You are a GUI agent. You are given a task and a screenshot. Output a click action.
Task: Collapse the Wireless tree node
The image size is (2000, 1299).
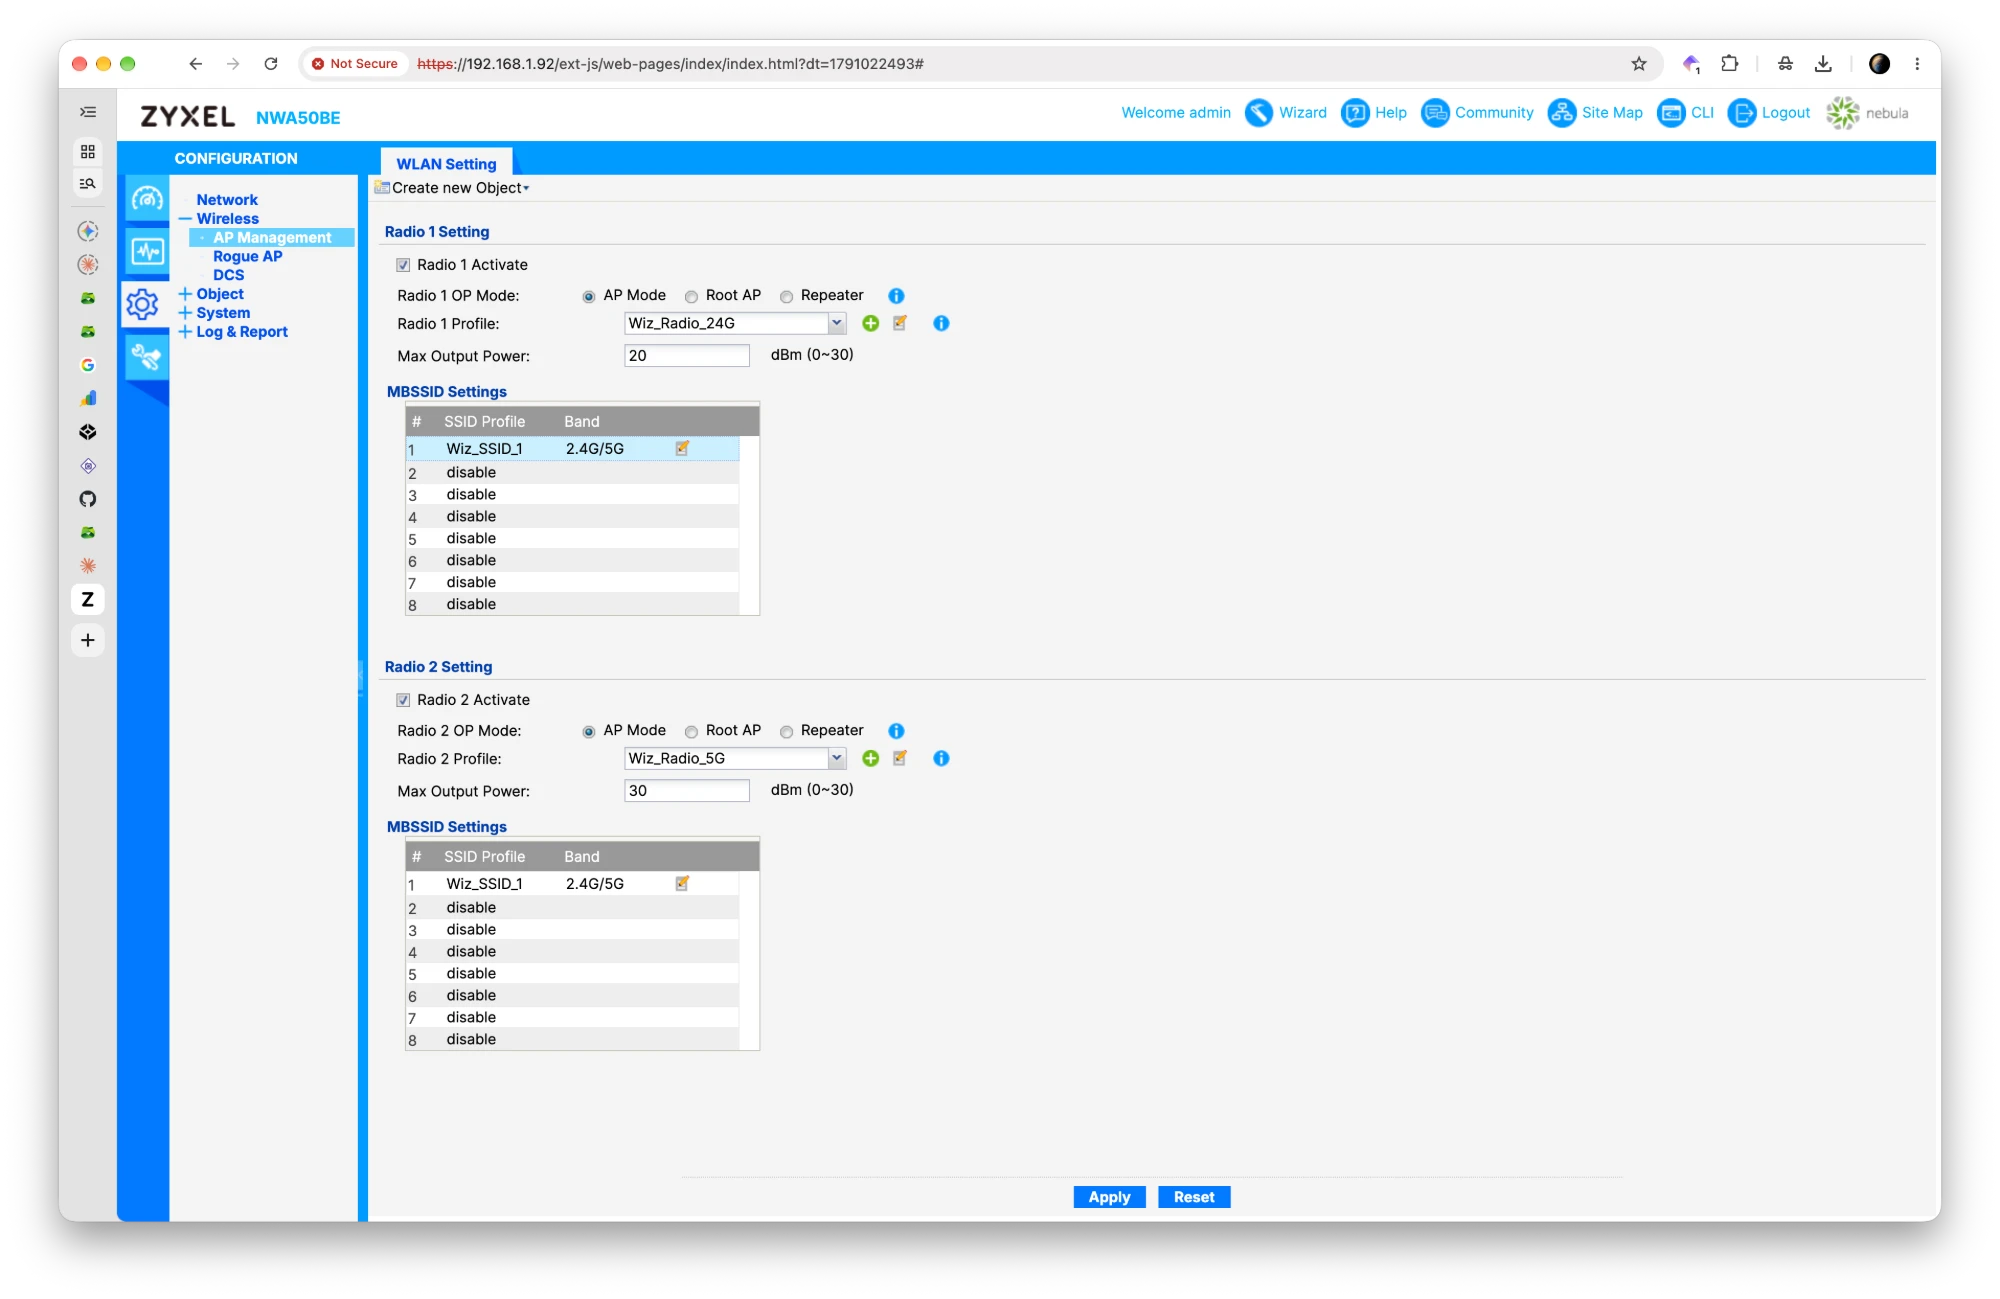coord(185,219)
